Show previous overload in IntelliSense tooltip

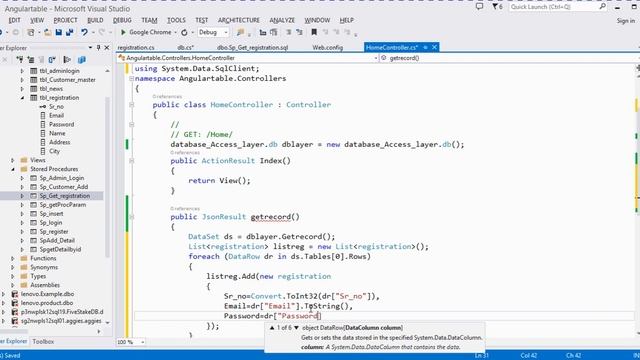[272, 328]
